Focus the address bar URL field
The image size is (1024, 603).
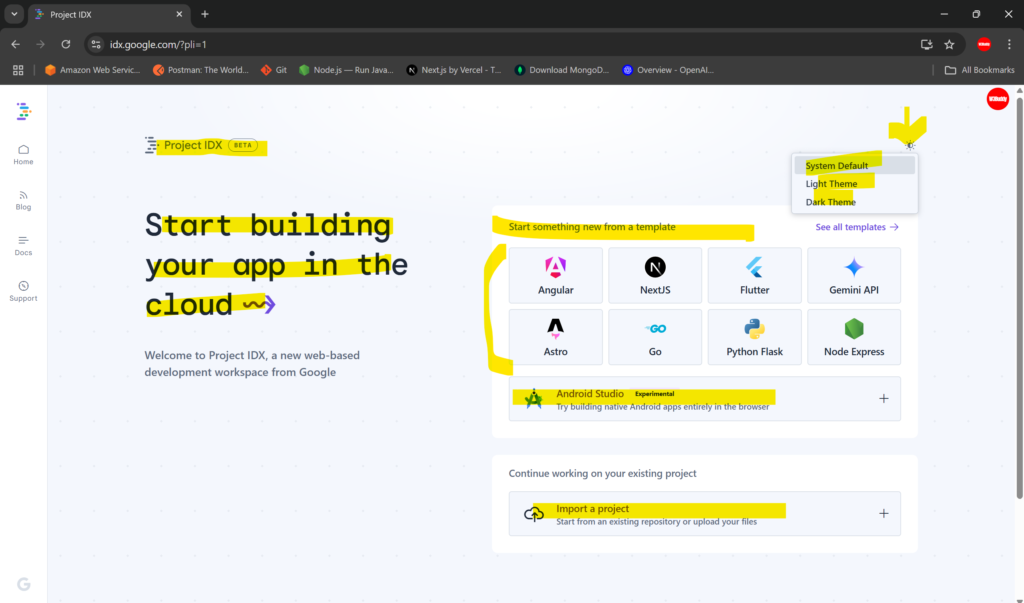(509, 44)
